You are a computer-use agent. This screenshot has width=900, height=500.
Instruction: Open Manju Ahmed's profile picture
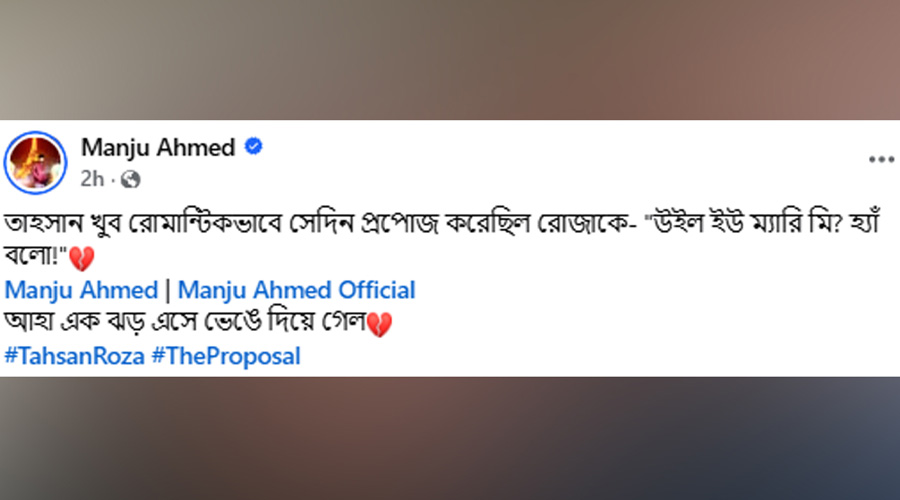point(35,162)
